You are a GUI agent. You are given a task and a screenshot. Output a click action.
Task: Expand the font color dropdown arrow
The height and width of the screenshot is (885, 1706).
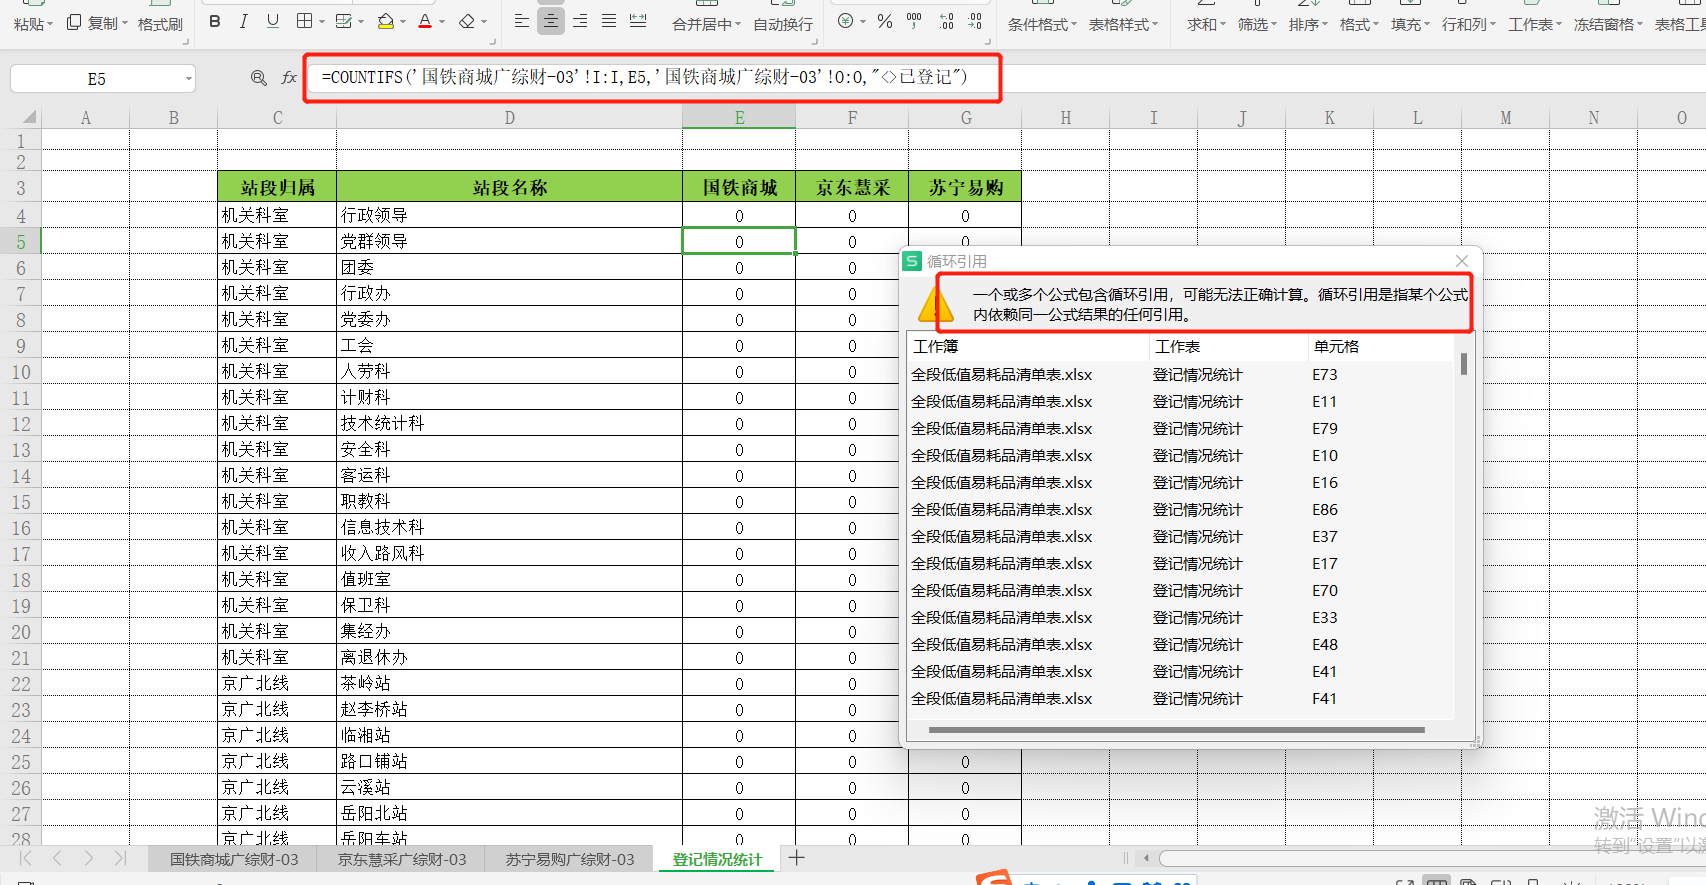(x=442, y=22)
